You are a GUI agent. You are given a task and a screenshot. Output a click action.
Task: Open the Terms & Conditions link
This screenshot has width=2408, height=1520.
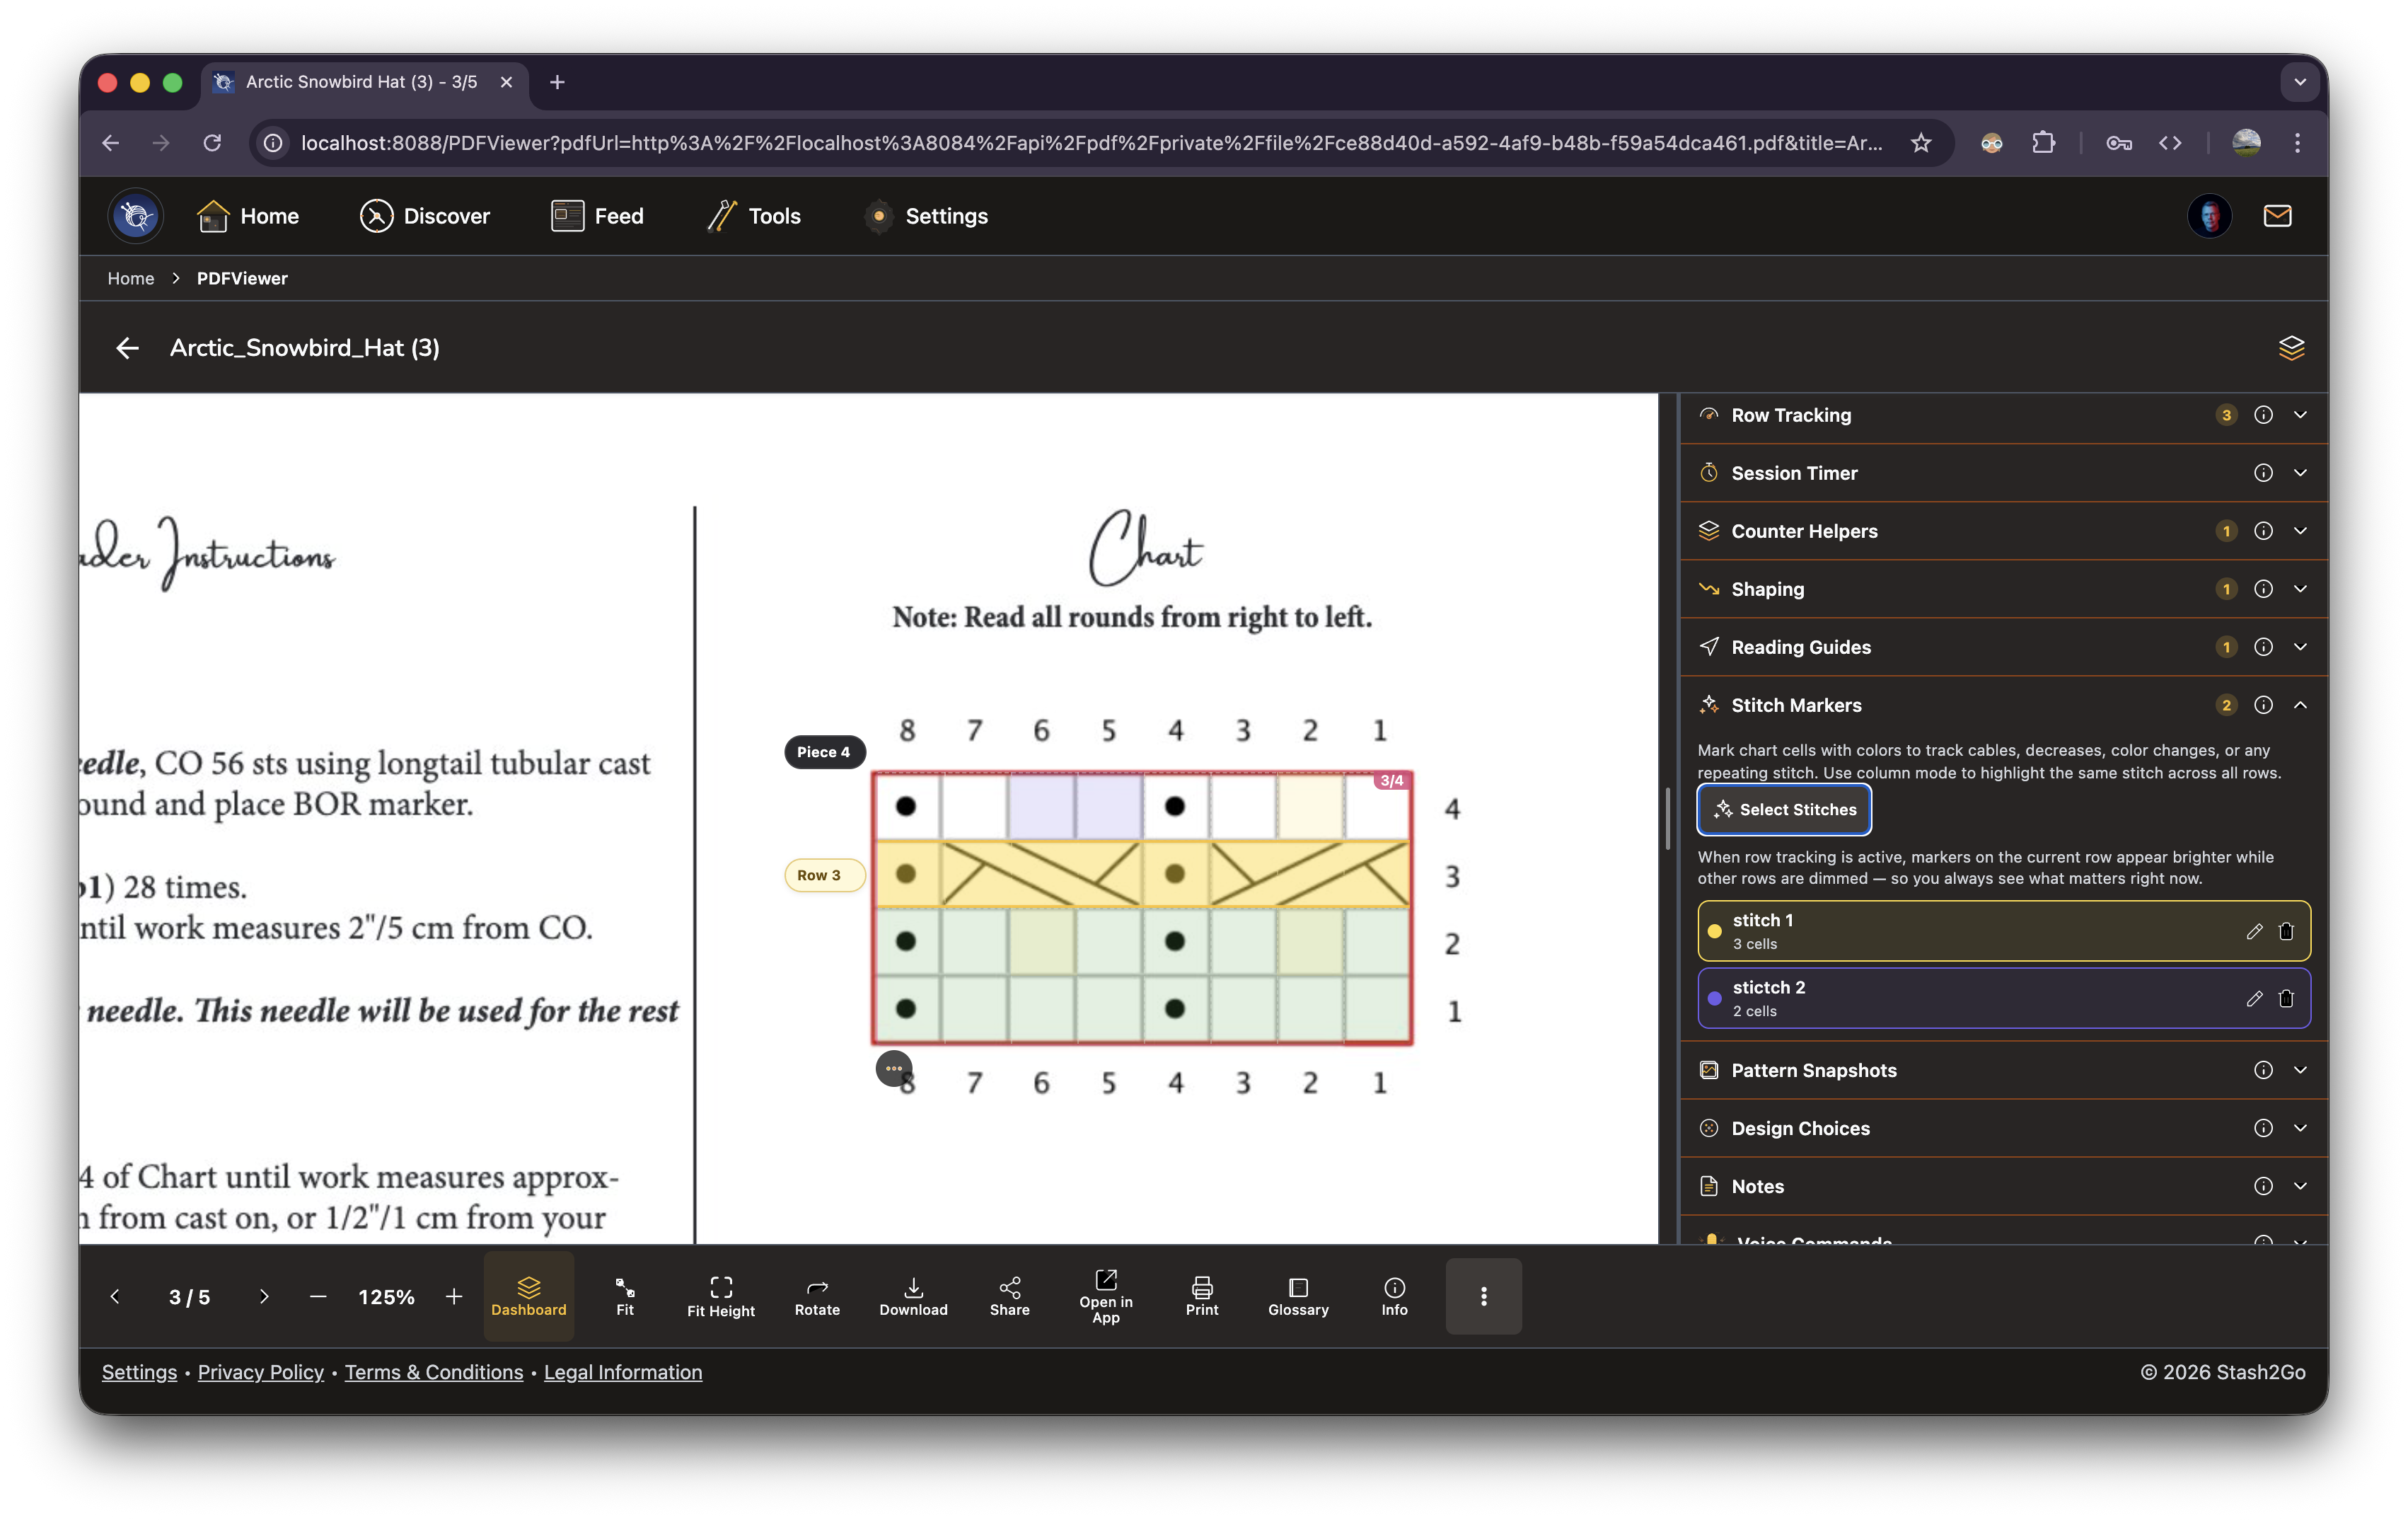click(x=433, y=1372)
